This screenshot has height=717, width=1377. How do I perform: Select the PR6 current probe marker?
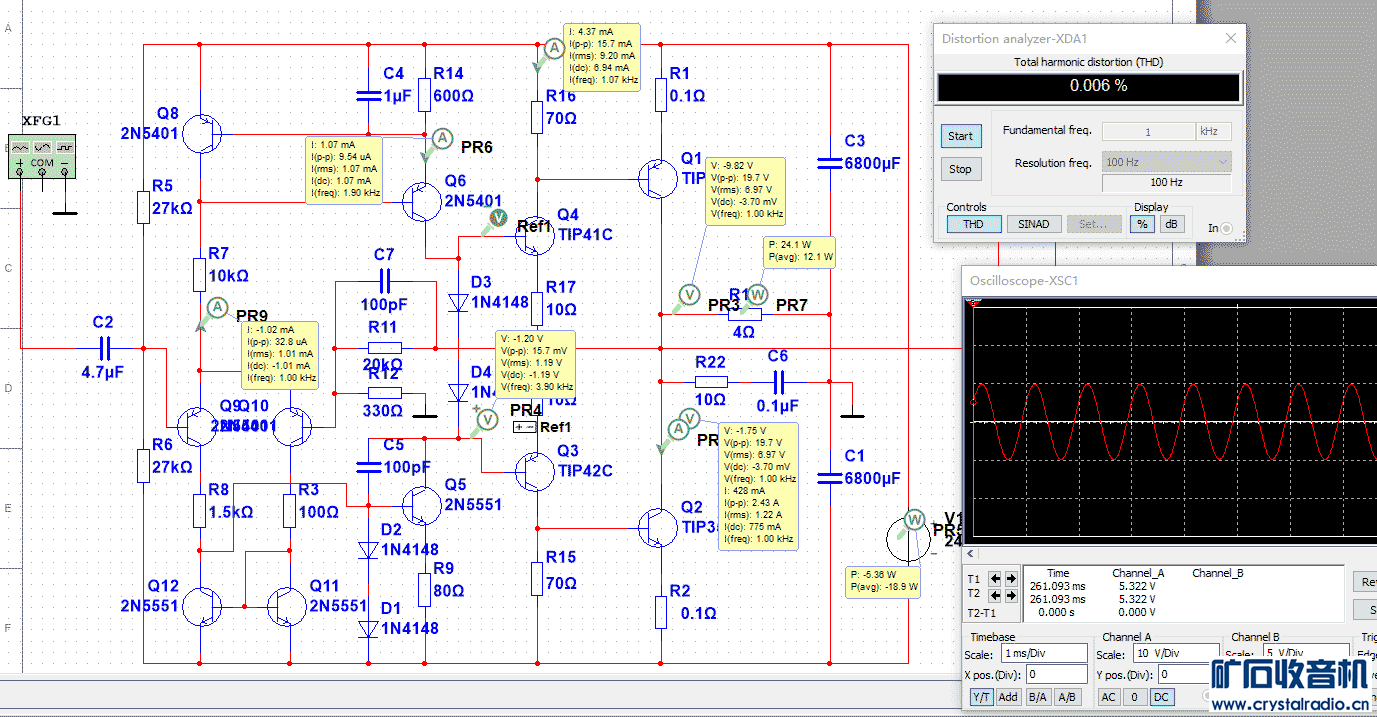[441, 141]
